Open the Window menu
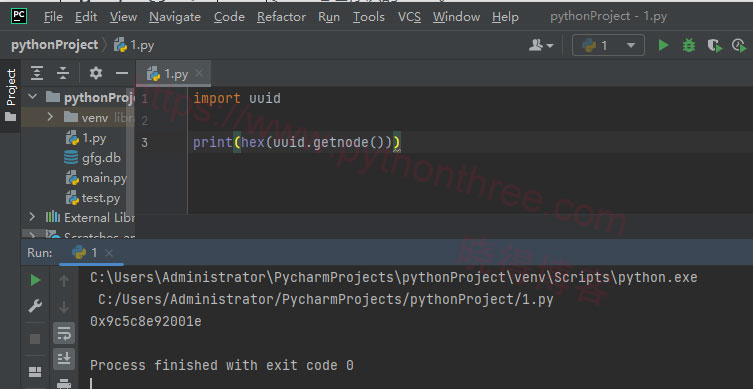The height and width of the screenshot is (389, 753). pyautogui.click(x=456, y=17)
